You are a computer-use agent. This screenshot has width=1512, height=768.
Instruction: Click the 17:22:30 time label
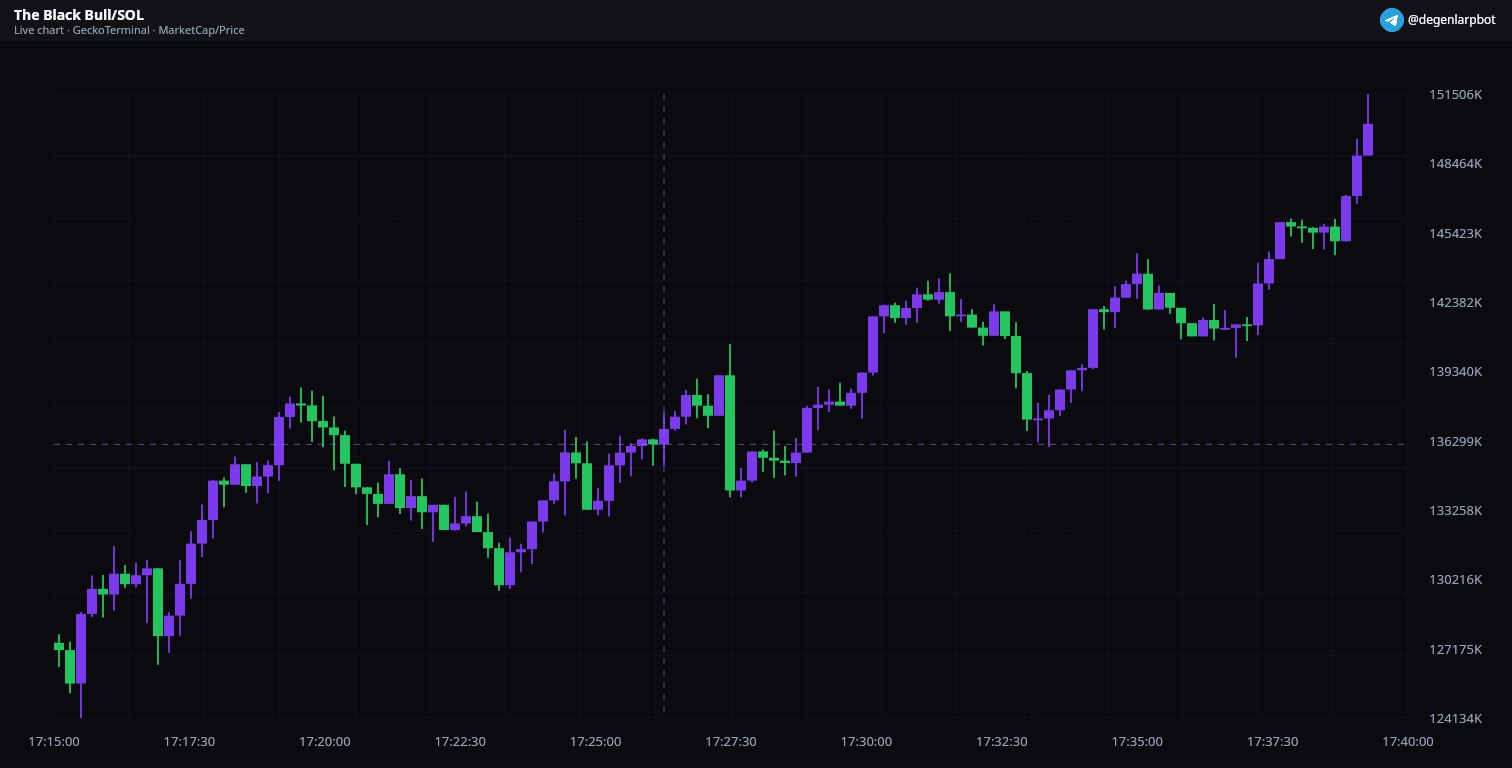point(460,742)
